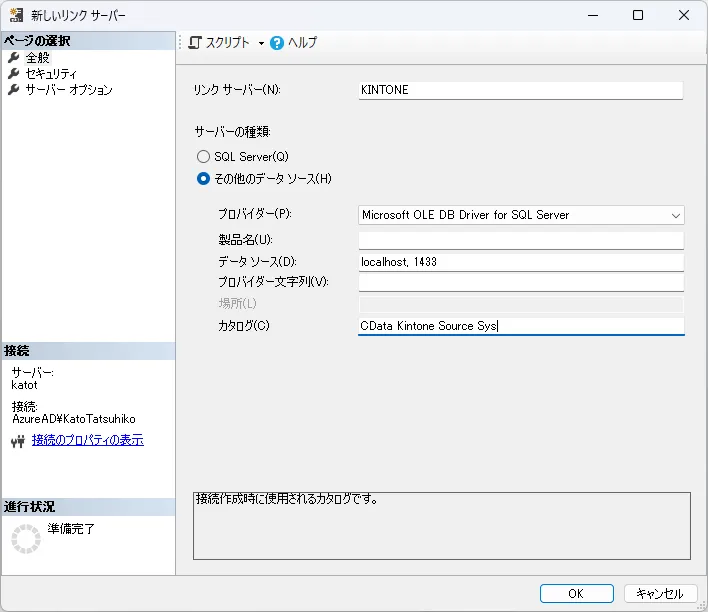Viewport: 708px width, 612px height.
Task: Click the AzureAD¥KatoTatsuhiko connection text
Action: 74,419
